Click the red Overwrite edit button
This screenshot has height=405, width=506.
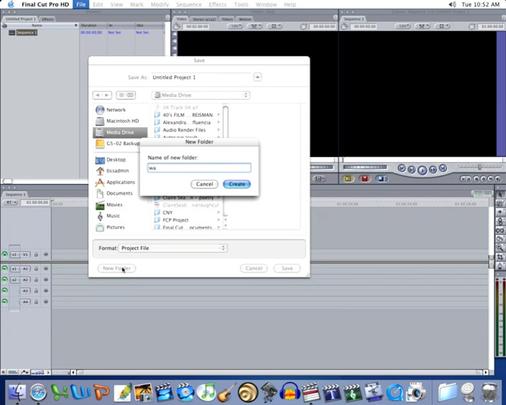tap(365, 179)
